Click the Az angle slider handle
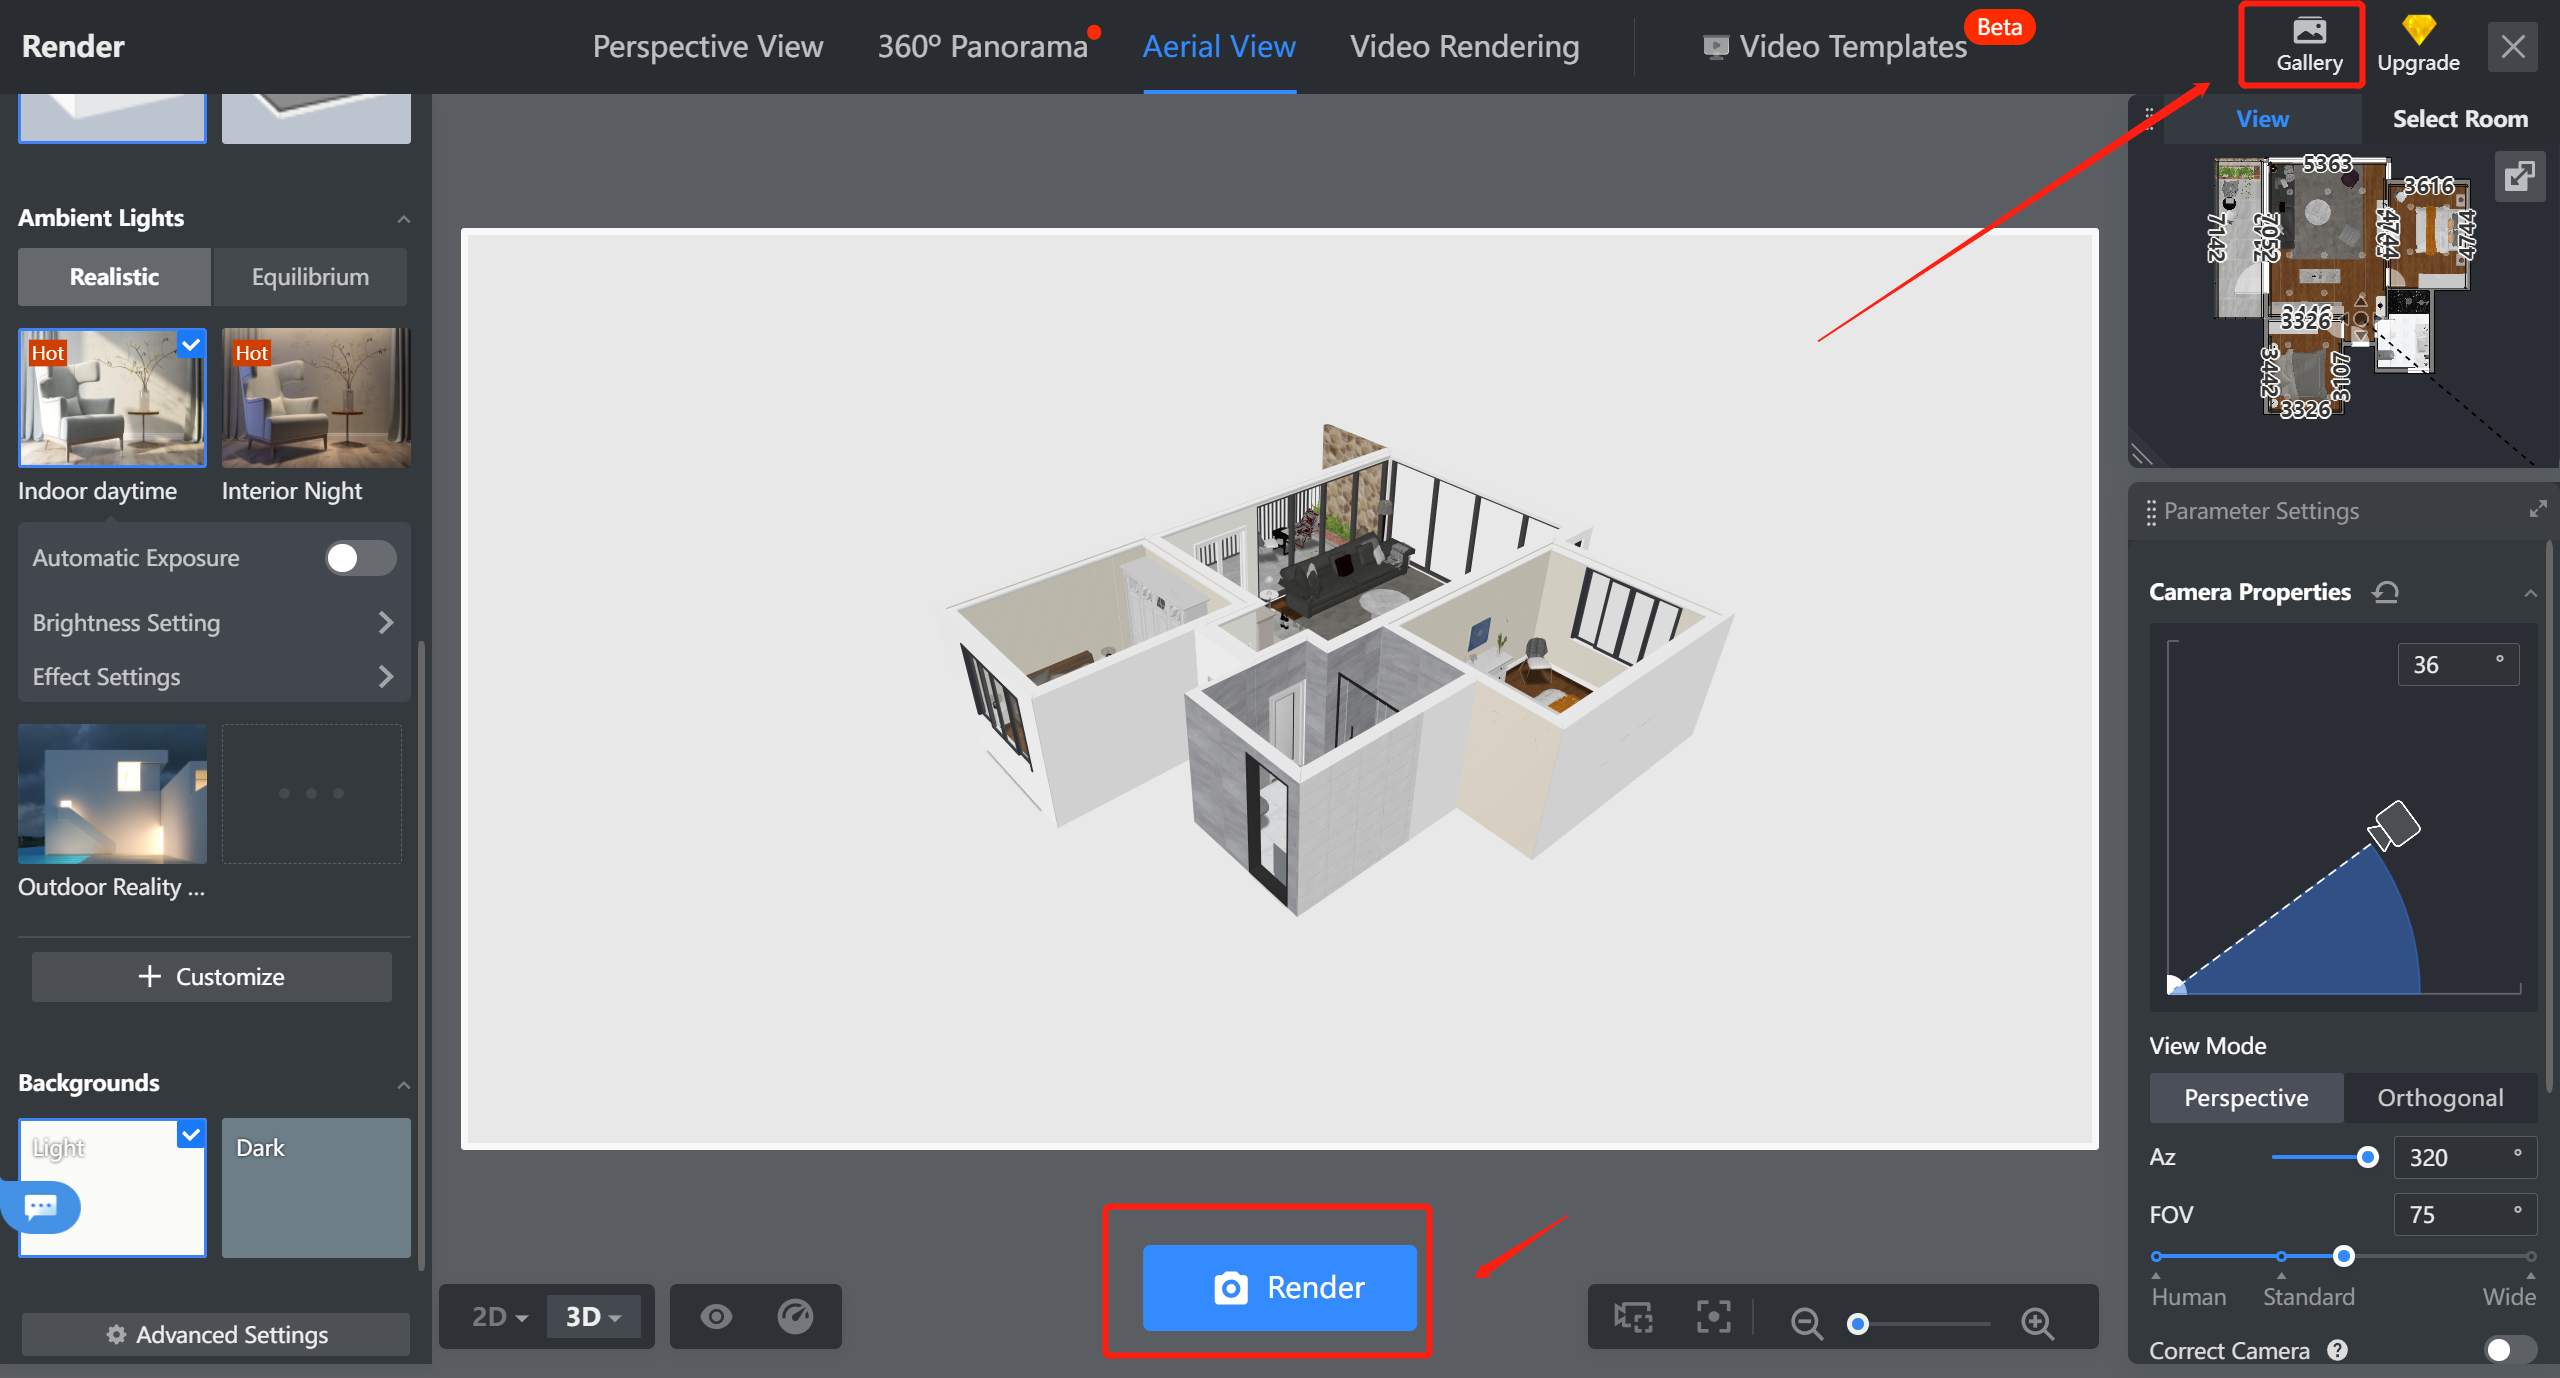The image size is (2560, 1378). tap(2367, 1157)
